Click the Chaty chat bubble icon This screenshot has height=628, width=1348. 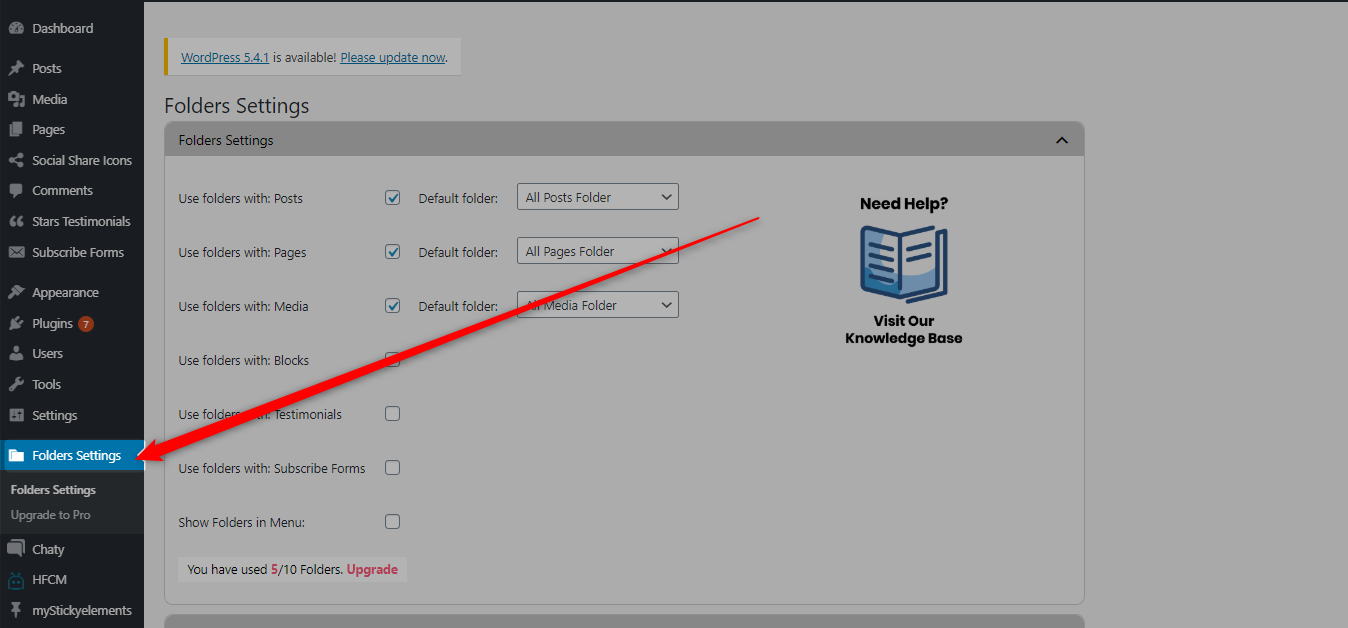click(16, 549)
